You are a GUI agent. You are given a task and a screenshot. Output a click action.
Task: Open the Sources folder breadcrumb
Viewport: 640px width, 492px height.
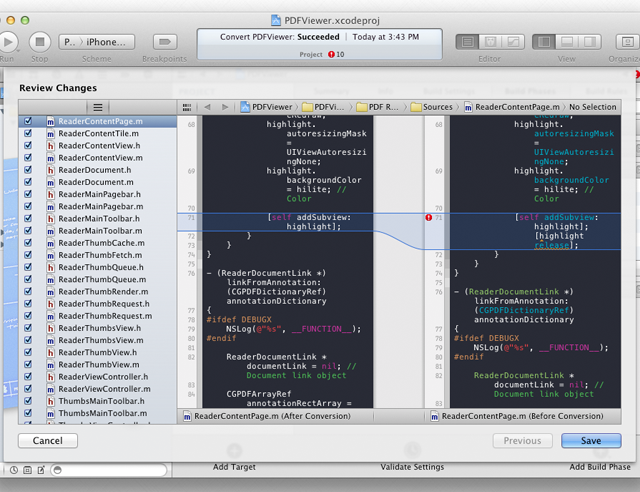[432, 107]
